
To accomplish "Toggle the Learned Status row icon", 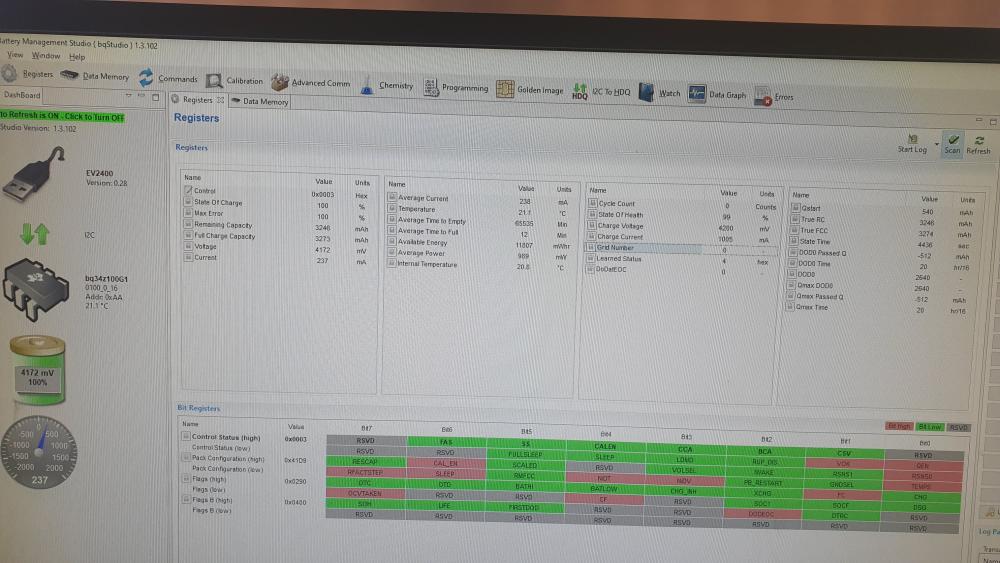I will [591, 258].
